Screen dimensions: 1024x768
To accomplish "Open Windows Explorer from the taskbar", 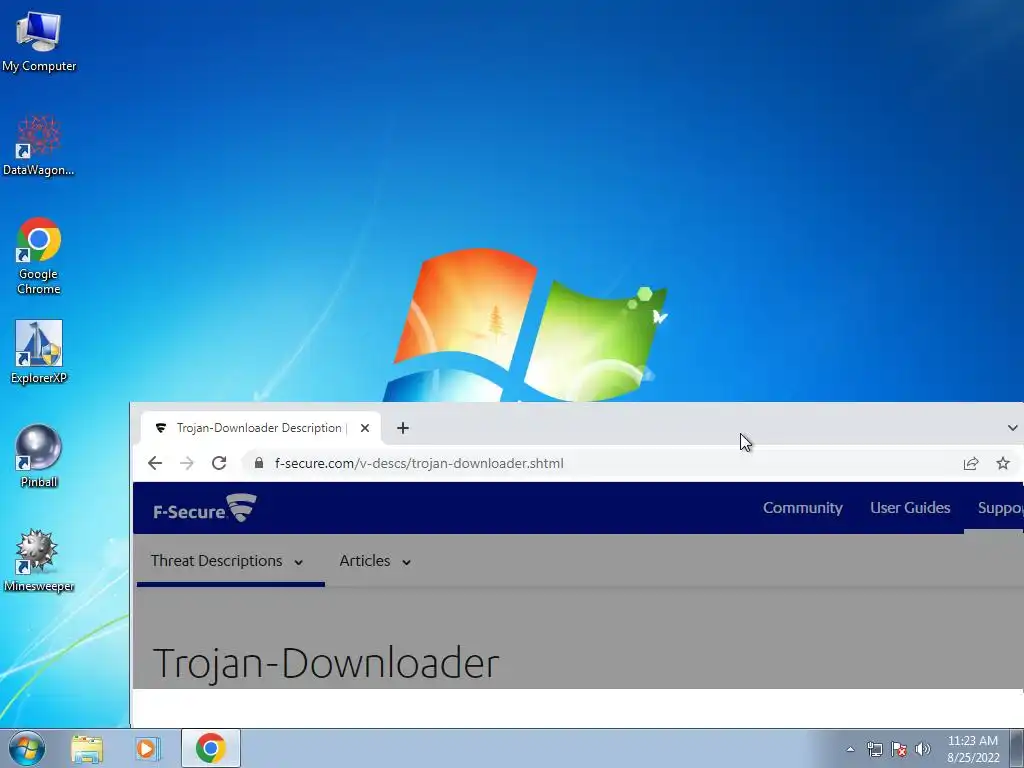I will [87, 748].
